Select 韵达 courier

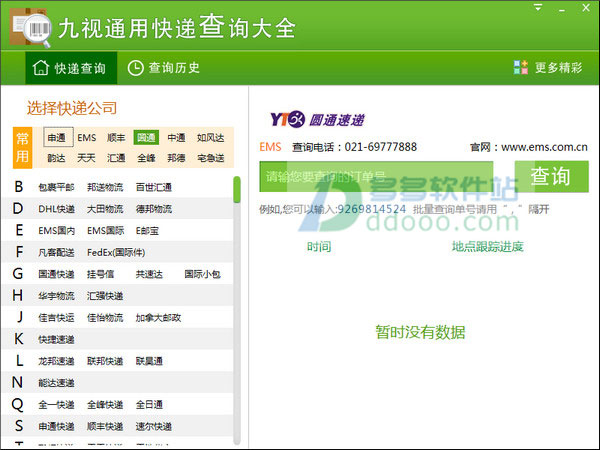pyautogui.click(x=56, y=158)
